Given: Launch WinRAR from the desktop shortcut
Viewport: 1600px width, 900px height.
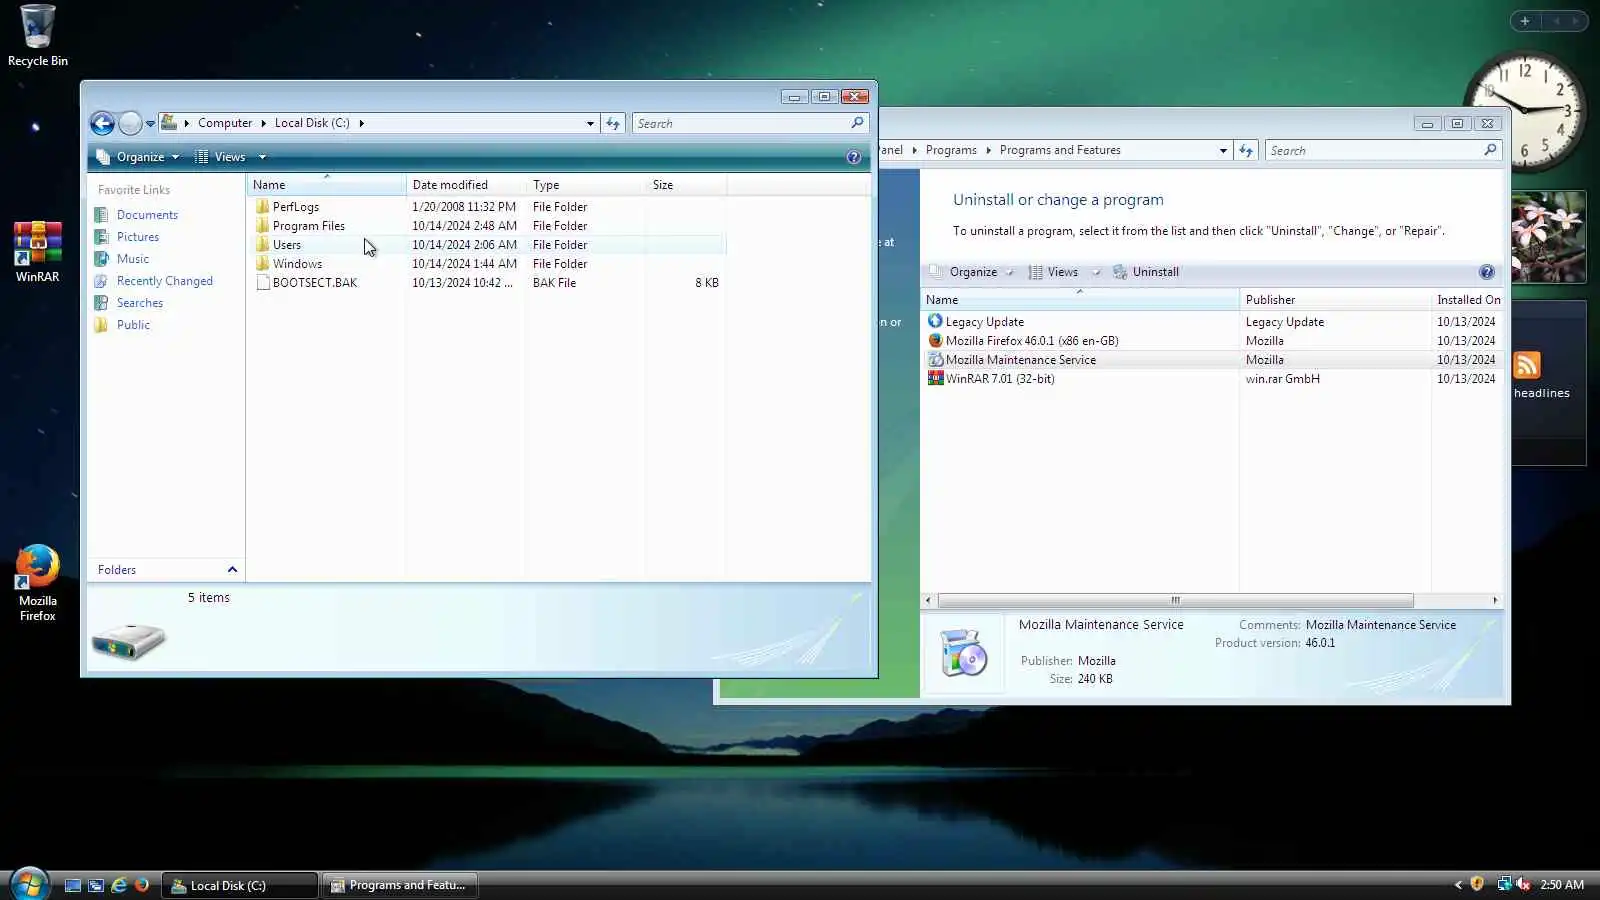Looking at the screenshot, I should (37, 252).
